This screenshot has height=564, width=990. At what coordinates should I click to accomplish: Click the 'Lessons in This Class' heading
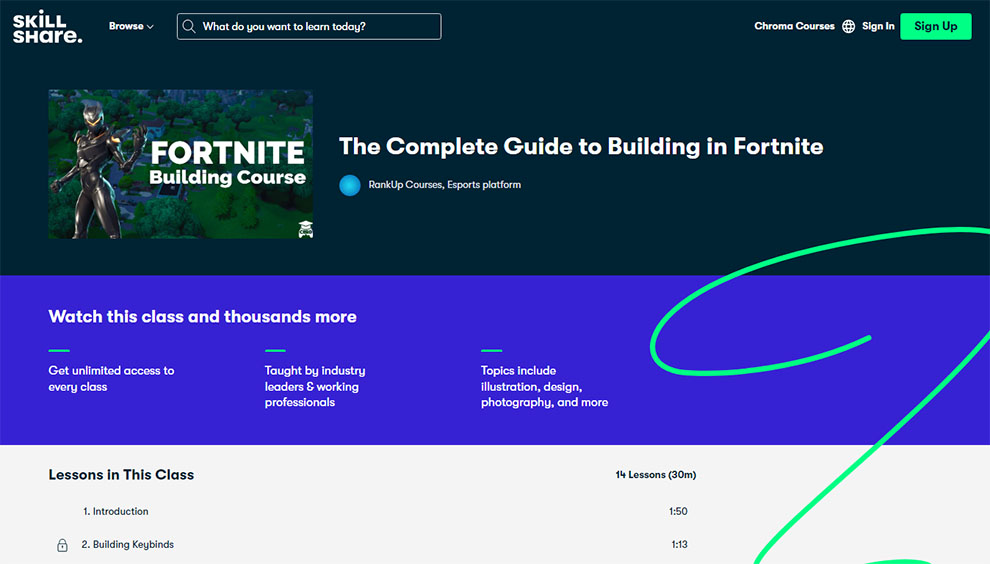pos(121,475)
